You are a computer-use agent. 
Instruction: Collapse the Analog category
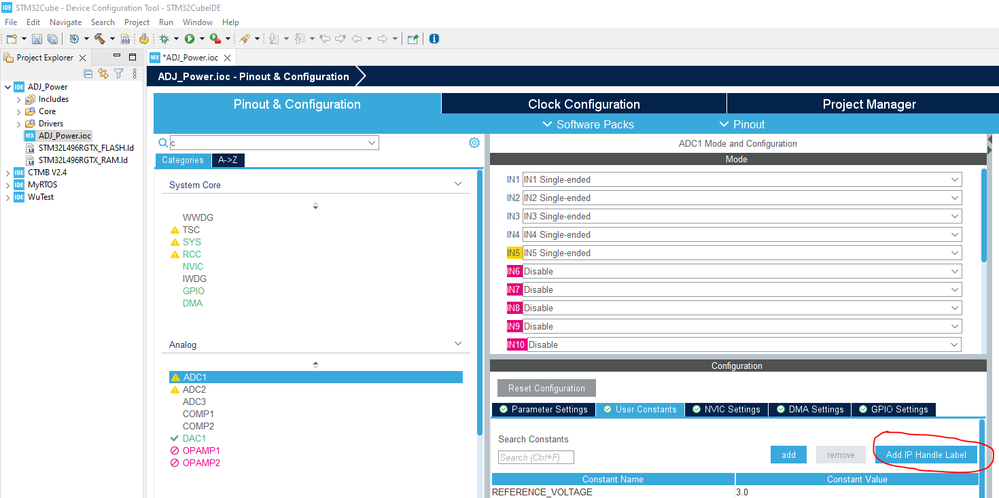(x=457, y=344)
